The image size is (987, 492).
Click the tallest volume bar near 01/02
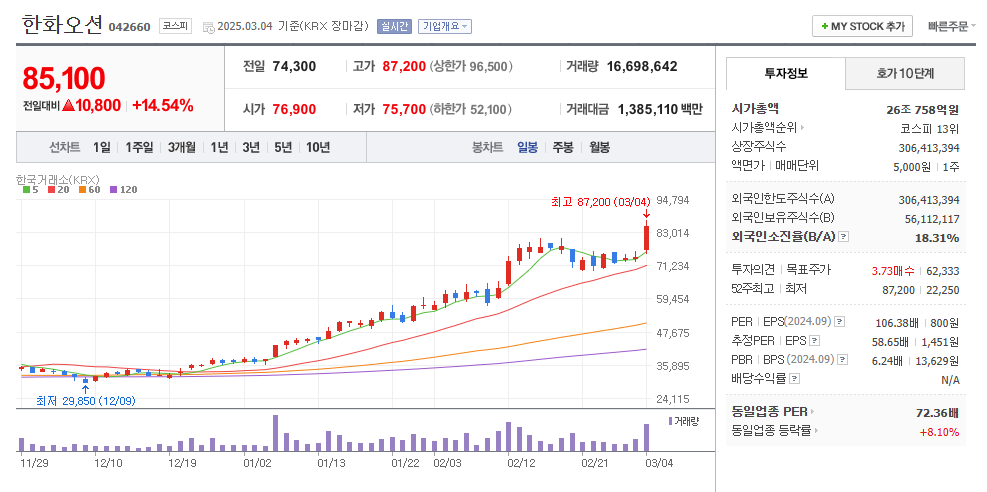[275, 433]
